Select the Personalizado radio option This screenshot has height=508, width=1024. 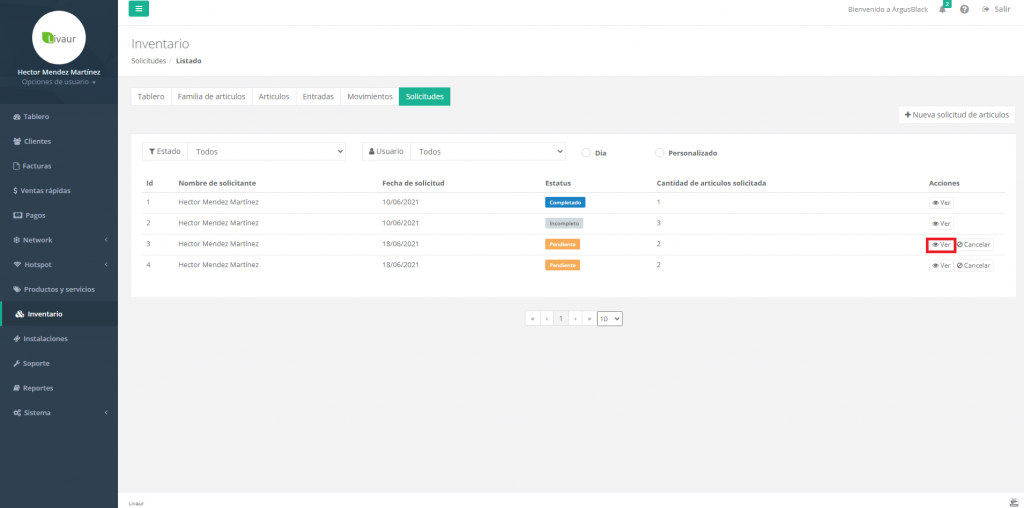tap(660, 153)
